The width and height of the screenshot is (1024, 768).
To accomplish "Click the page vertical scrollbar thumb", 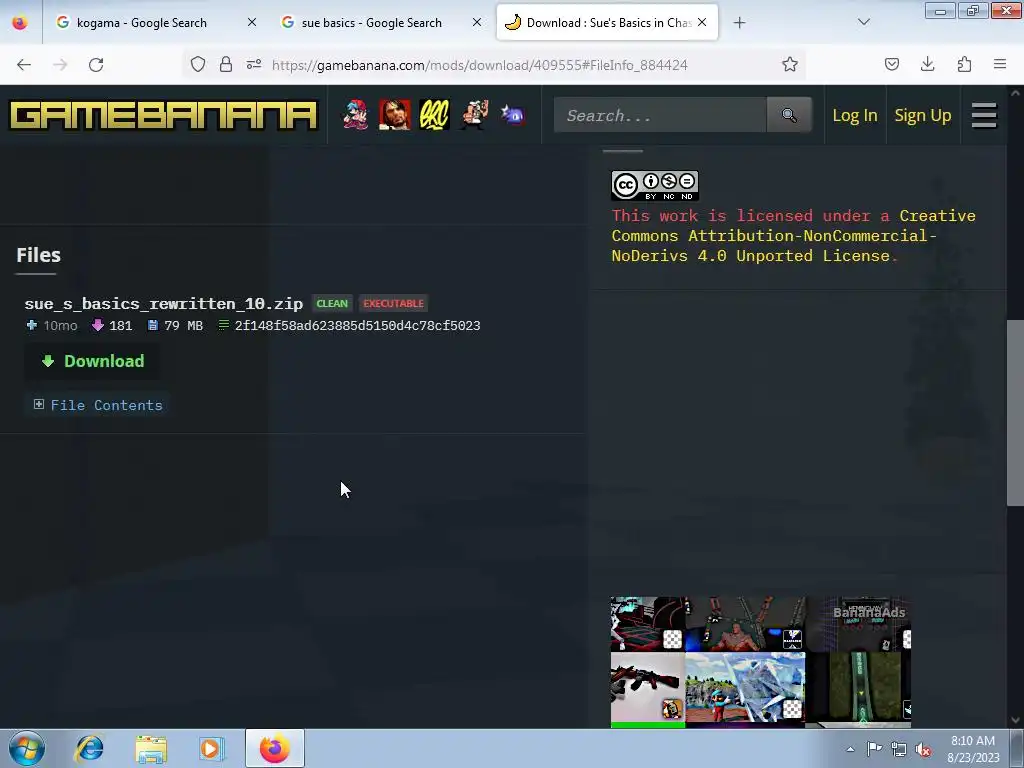I will [1015, 413].
